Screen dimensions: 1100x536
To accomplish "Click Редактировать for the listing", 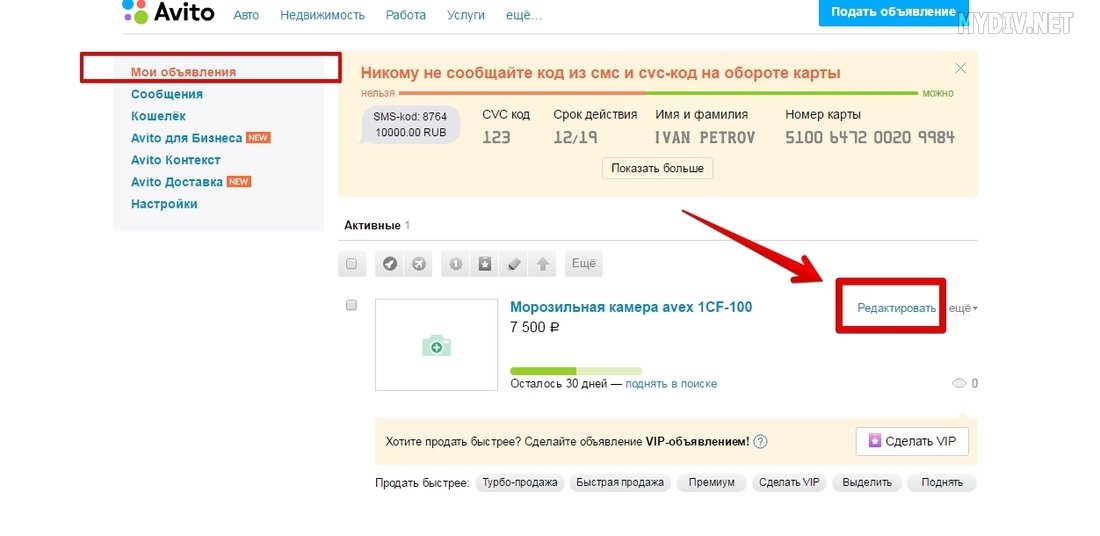I will click(x=897, y=308).
